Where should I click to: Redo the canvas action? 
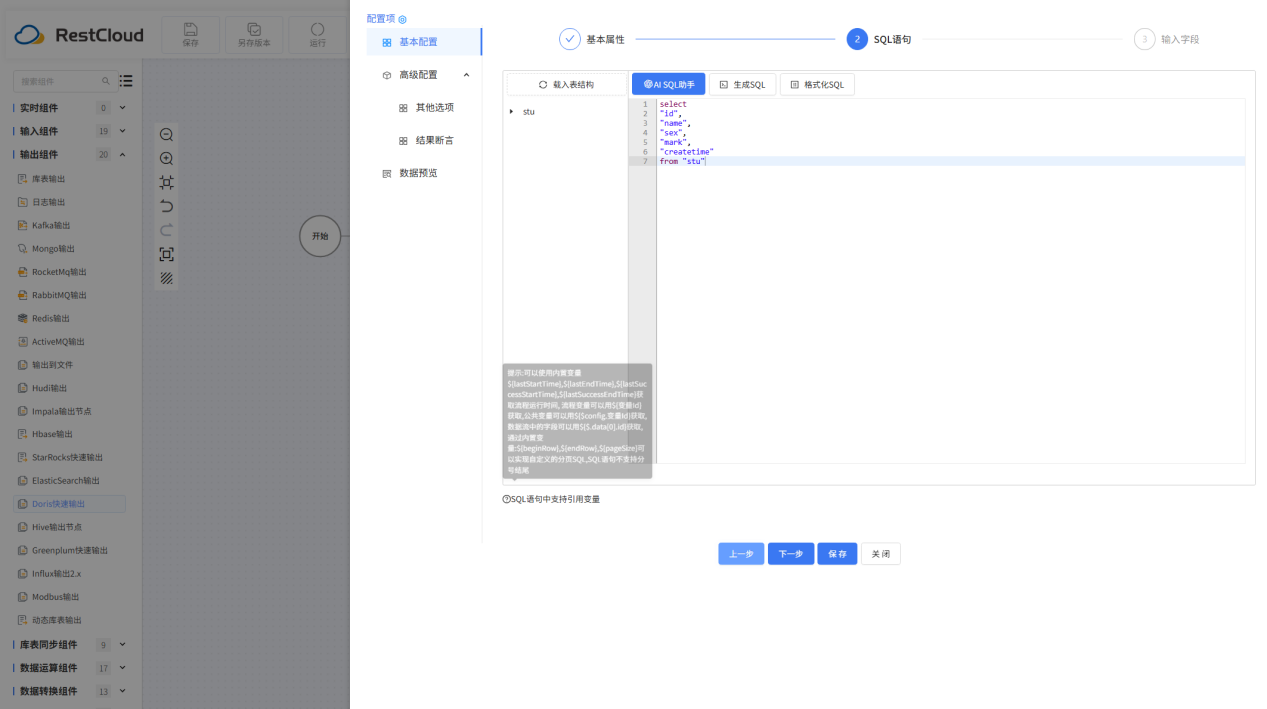pos(167,231)
